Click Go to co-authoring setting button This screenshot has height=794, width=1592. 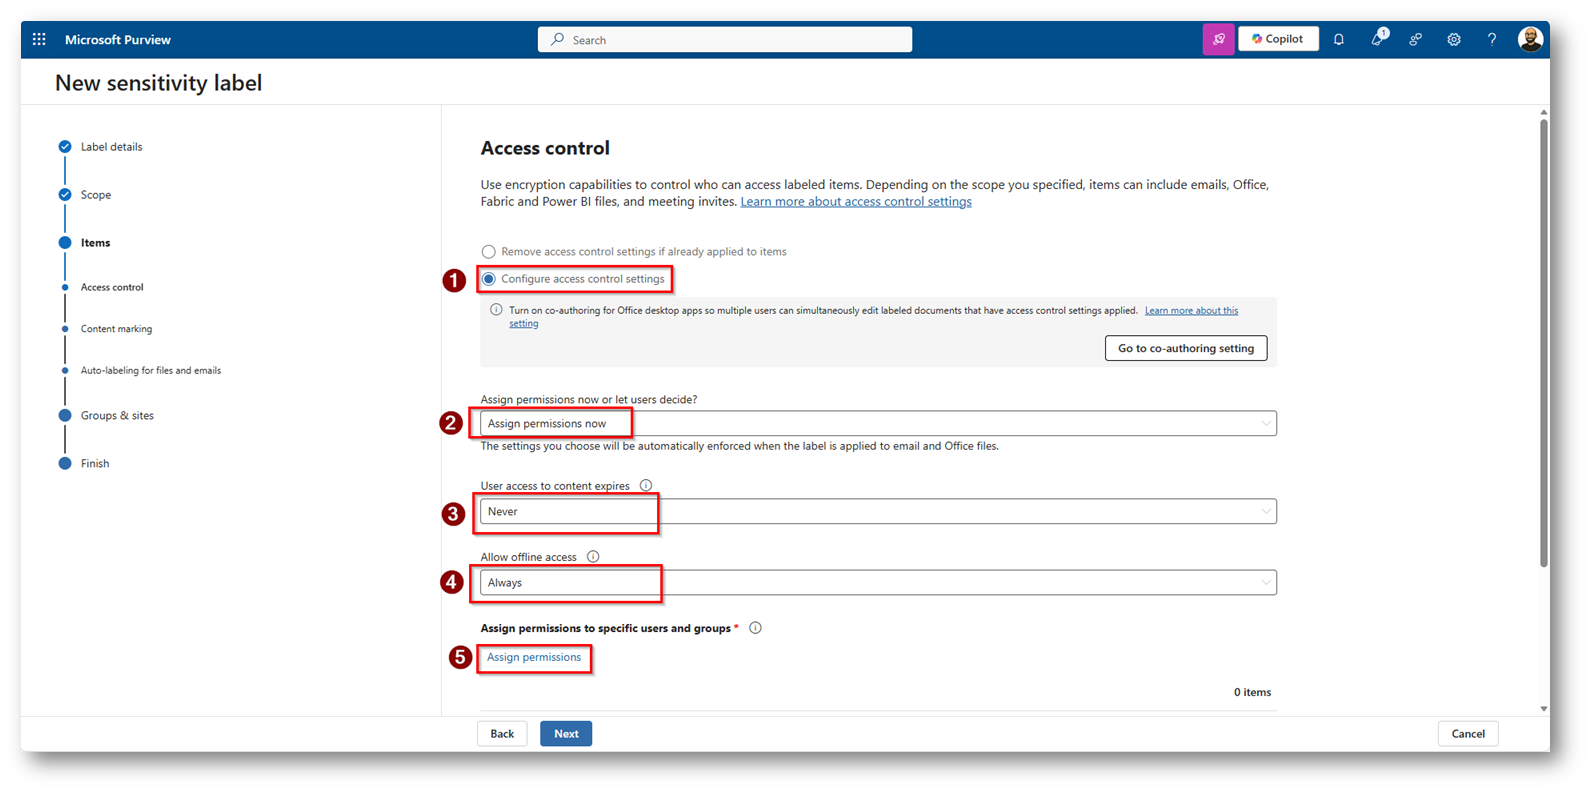click(1185, 348)
